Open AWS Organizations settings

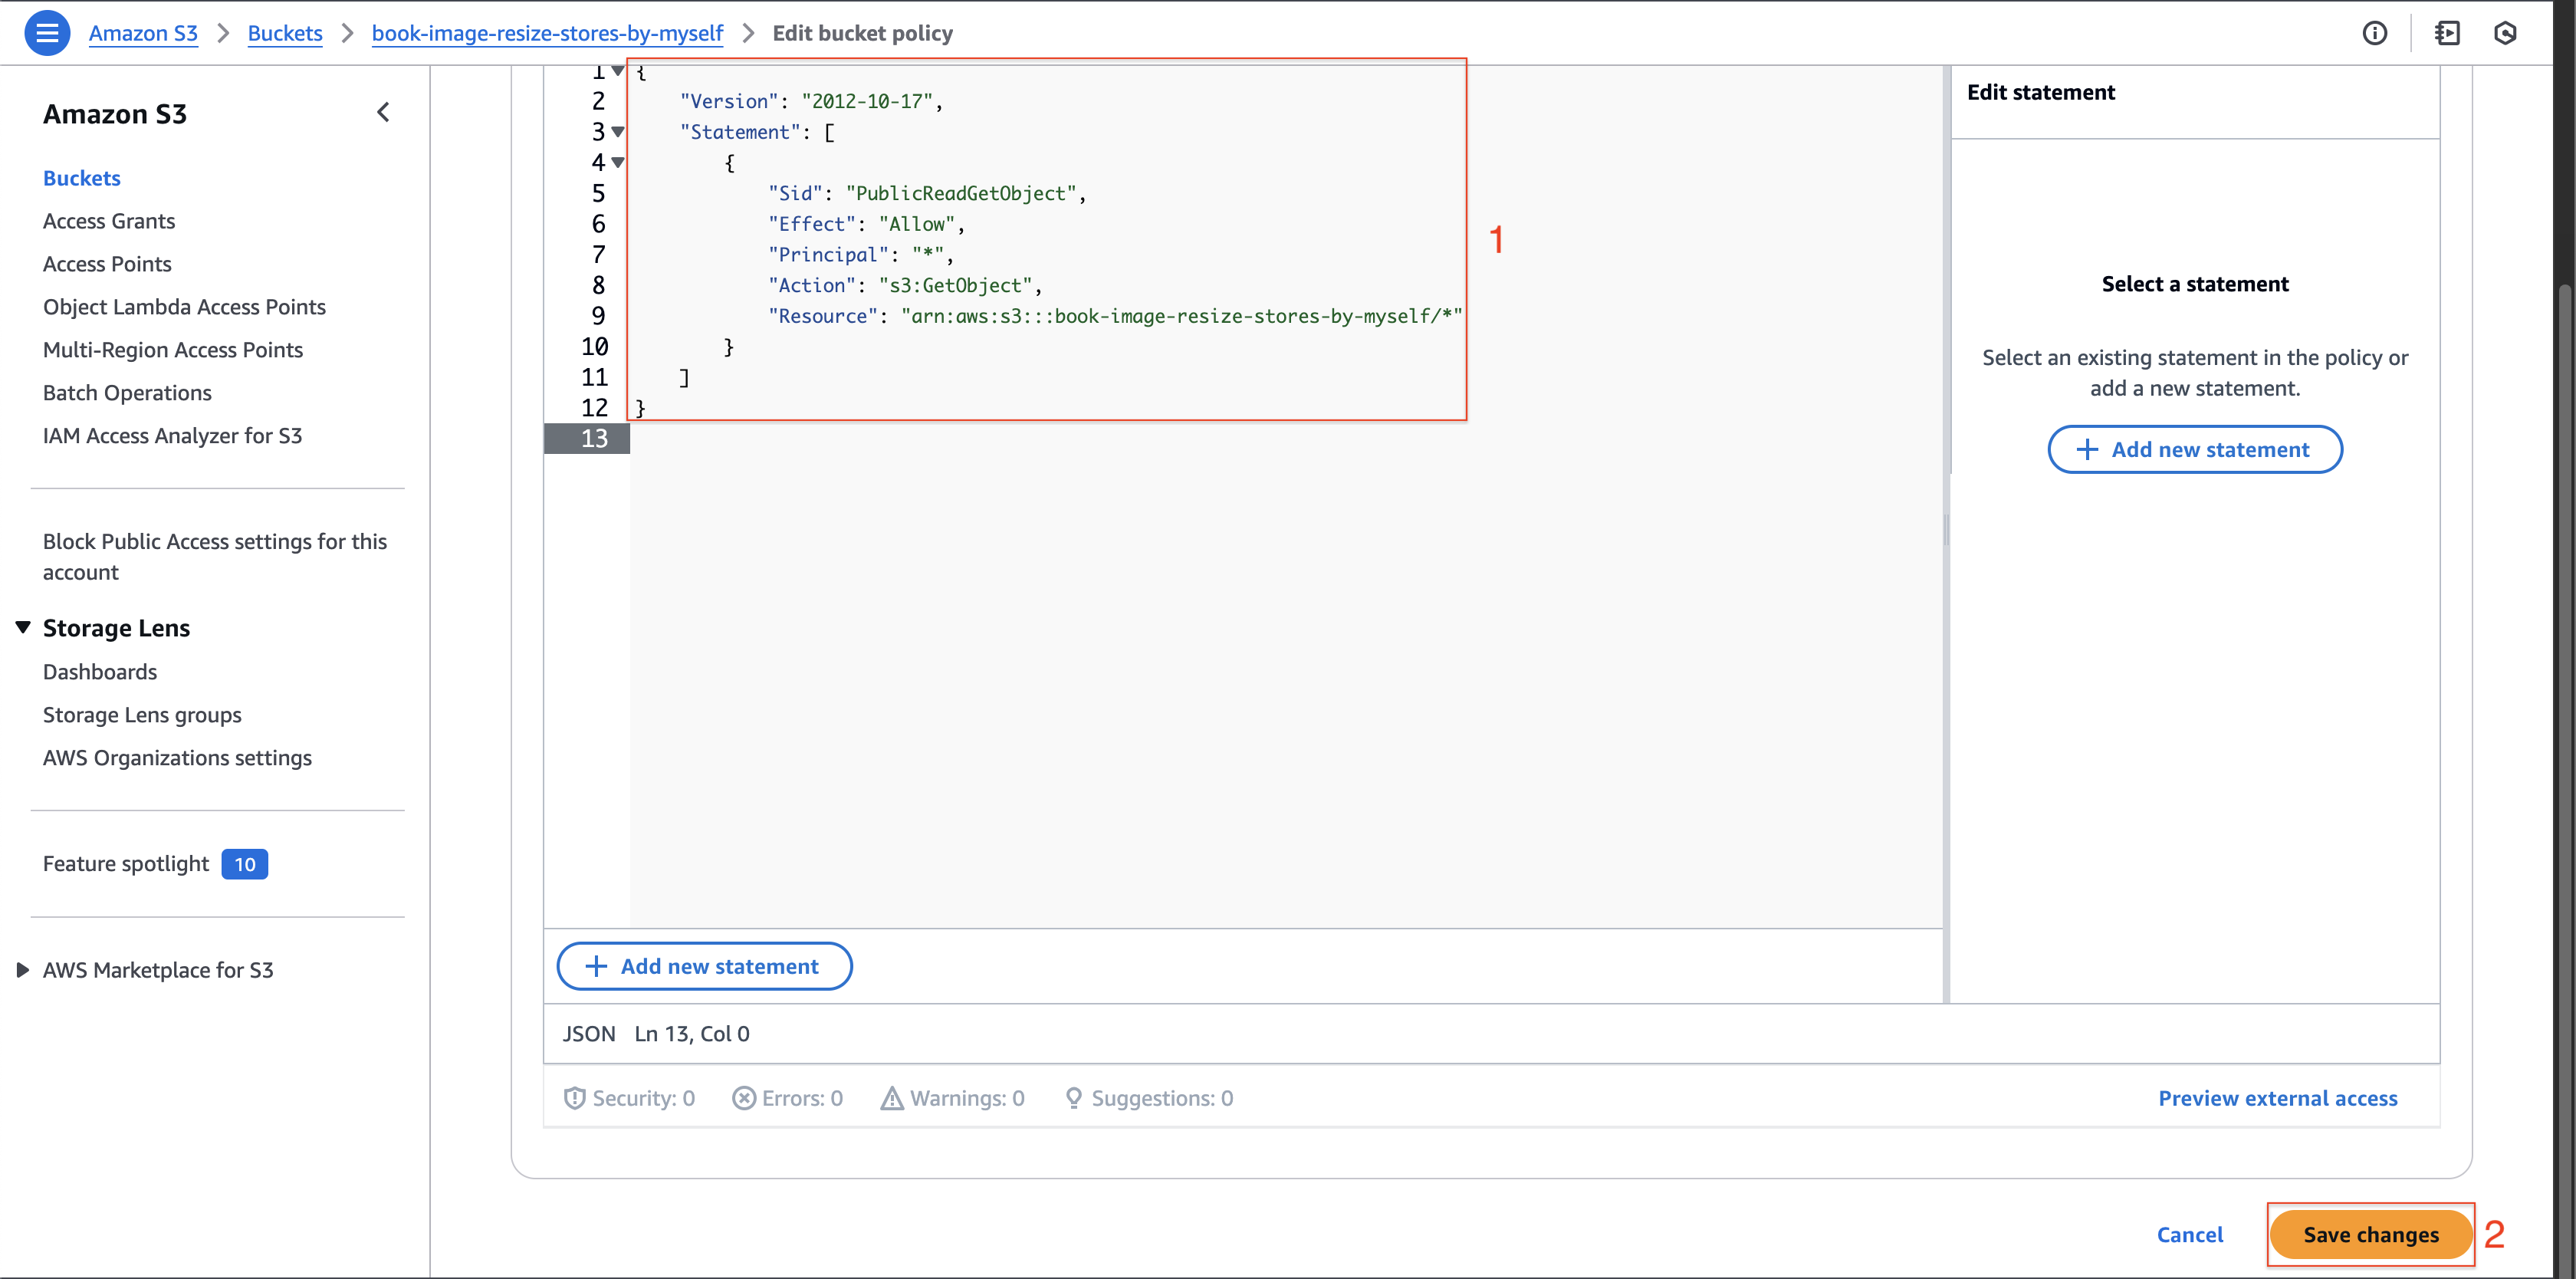coord(177,758)
